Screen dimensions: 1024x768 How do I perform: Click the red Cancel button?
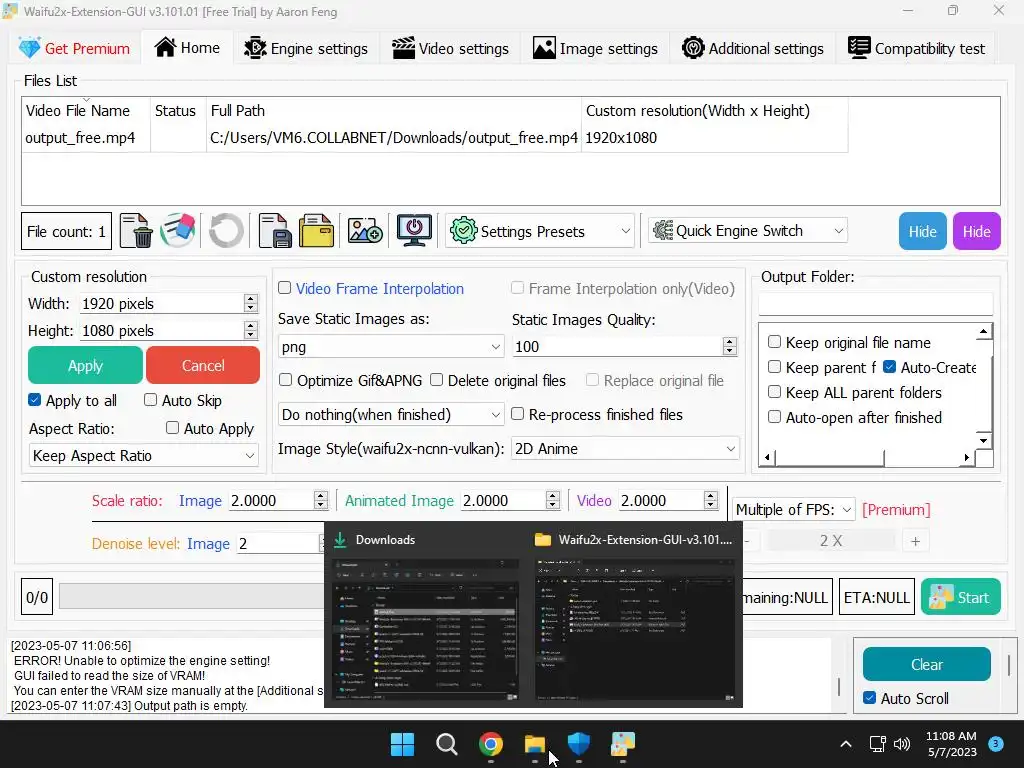(x=203, y=365)
